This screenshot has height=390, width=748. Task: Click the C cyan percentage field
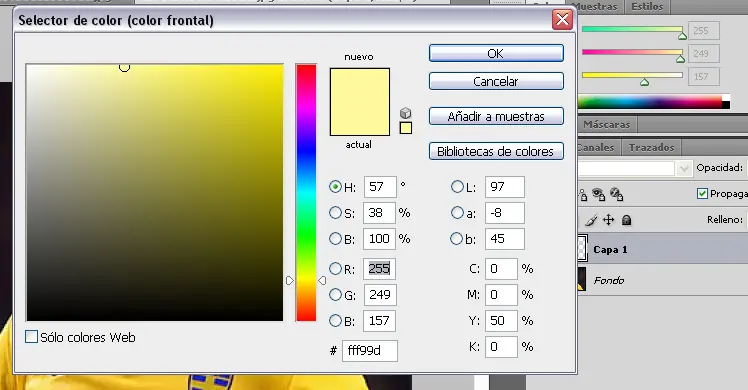(501, 268)
